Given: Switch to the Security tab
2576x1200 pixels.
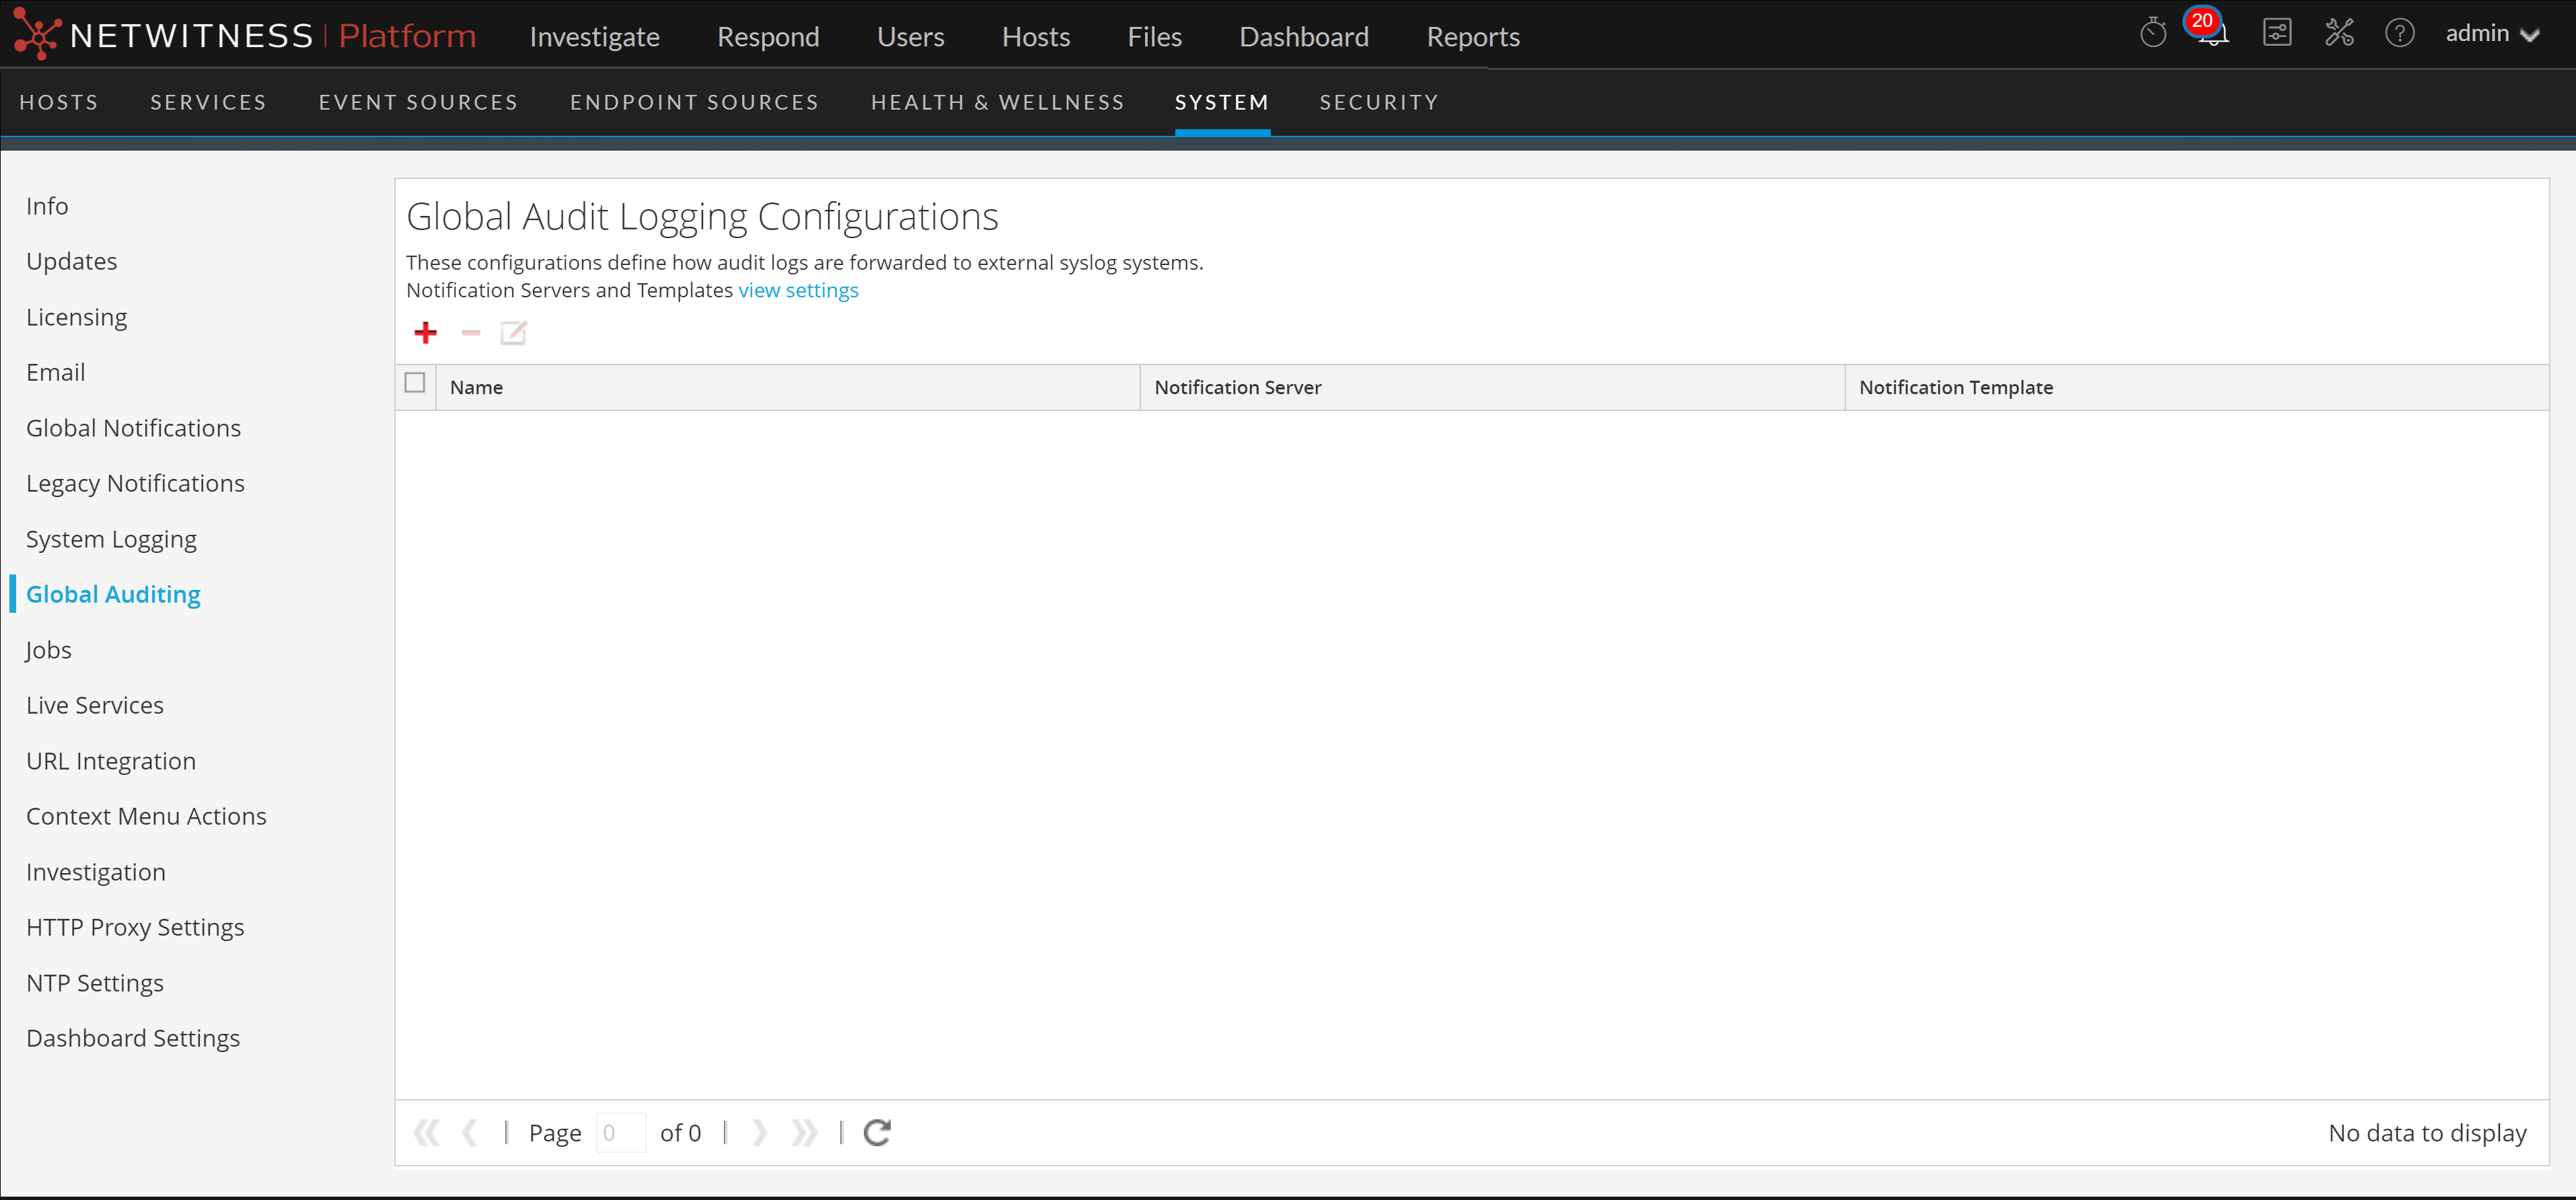Looking at the screenshot, I should tap(1378, 102).
